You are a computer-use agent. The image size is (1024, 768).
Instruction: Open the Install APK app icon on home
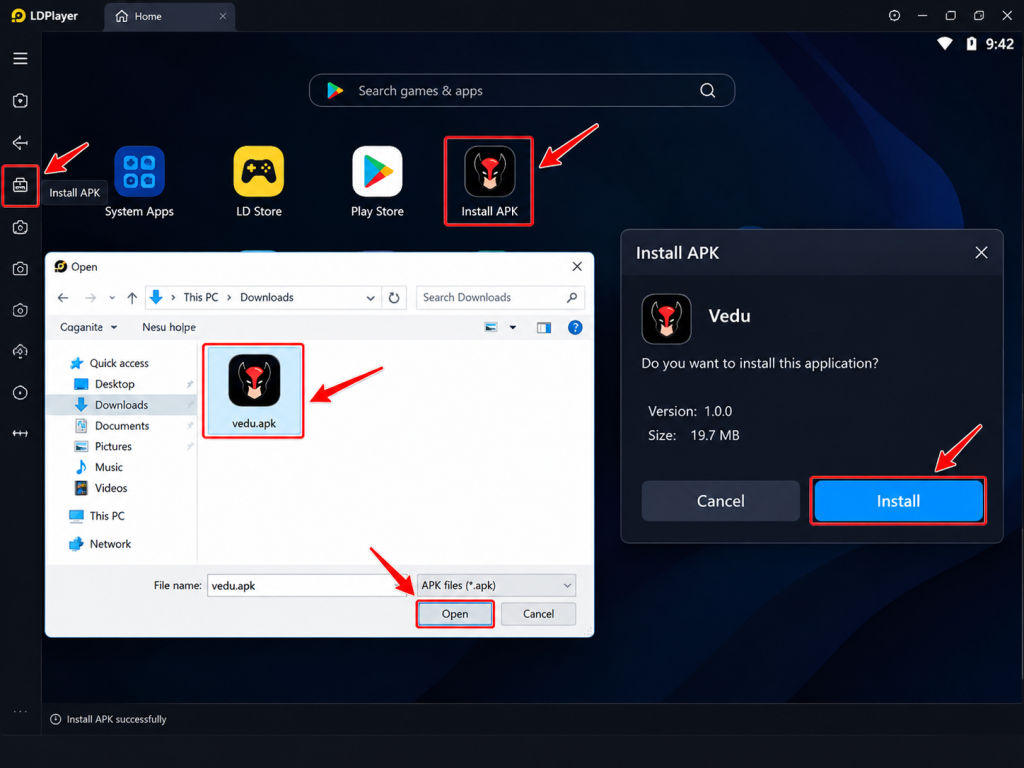pos(489,182)
